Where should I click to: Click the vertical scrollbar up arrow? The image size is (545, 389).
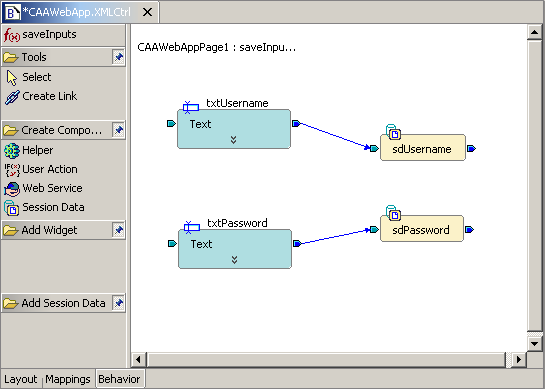[535, 33]
